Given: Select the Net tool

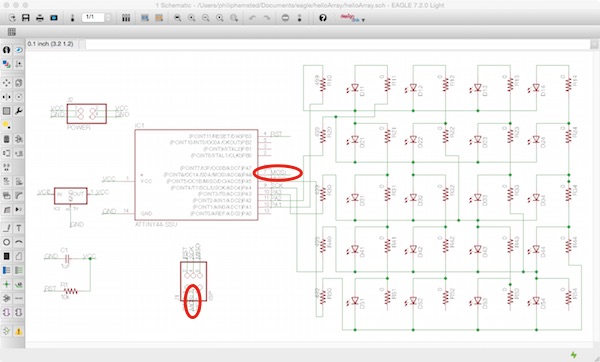Looking at the screenshot, I should (x=18, y=270).
